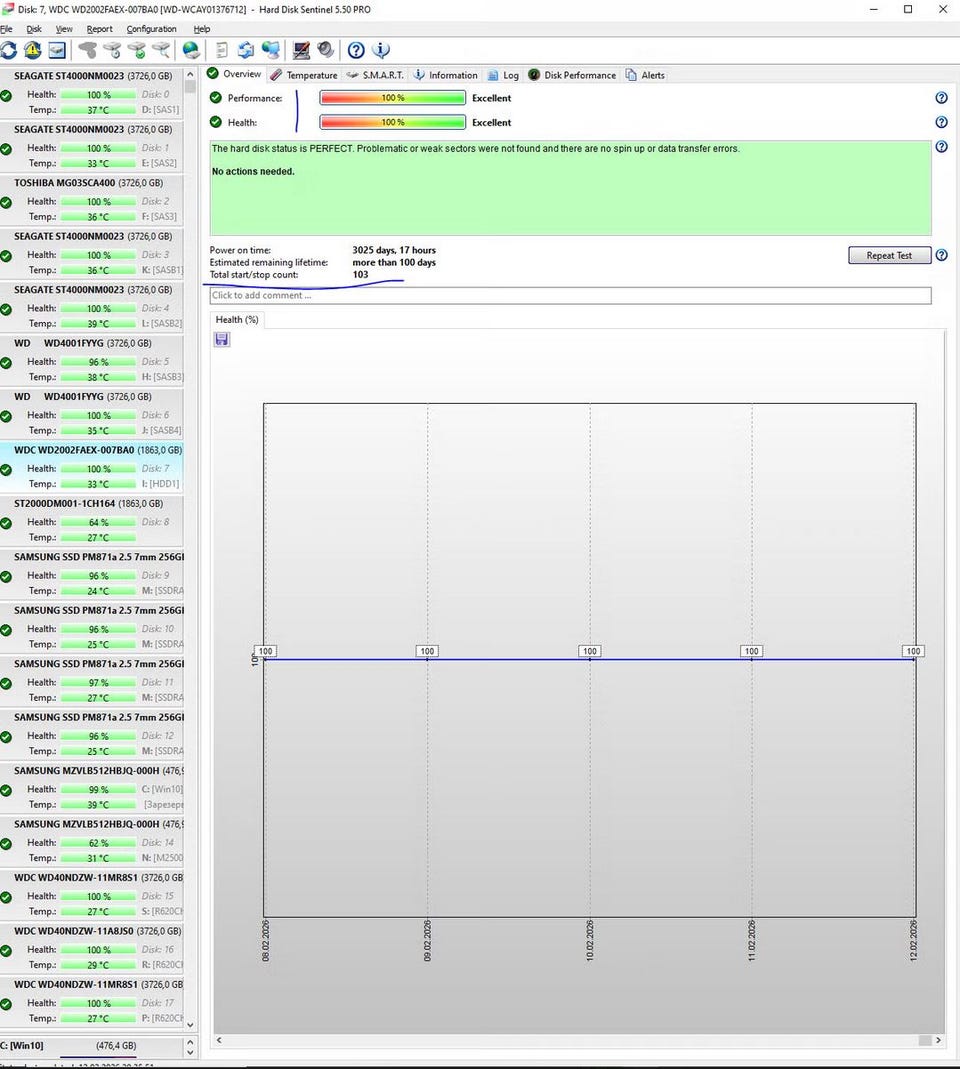Open the Report menu
This screenshot has width=960, height=1069.
(x=99, y=29)
